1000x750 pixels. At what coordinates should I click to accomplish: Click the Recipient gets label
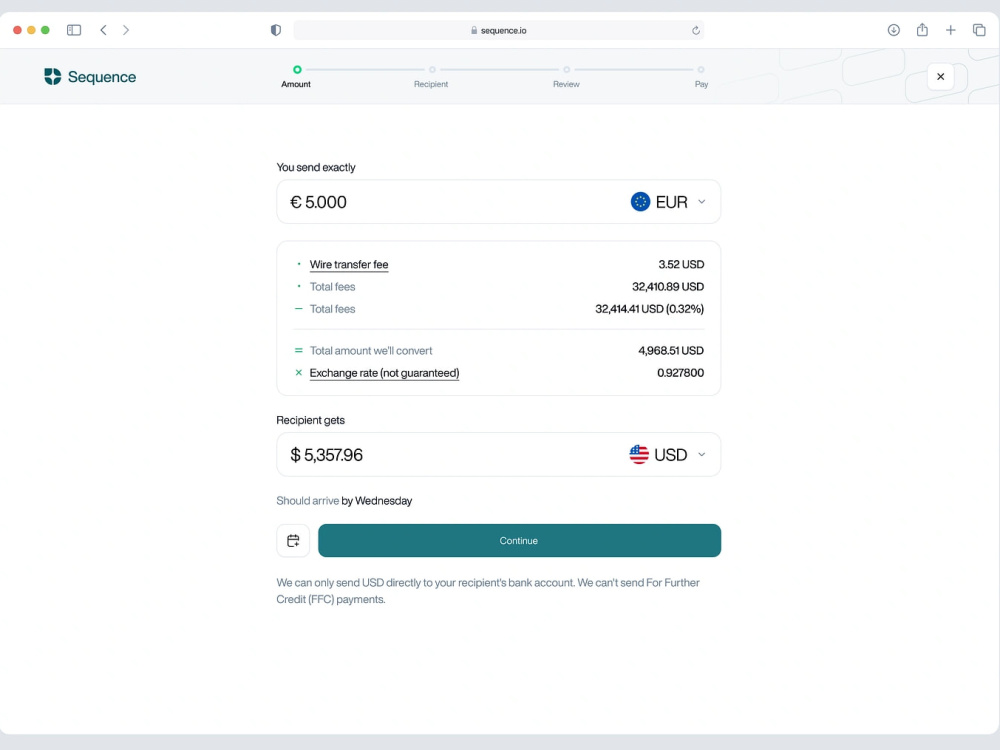310,420
